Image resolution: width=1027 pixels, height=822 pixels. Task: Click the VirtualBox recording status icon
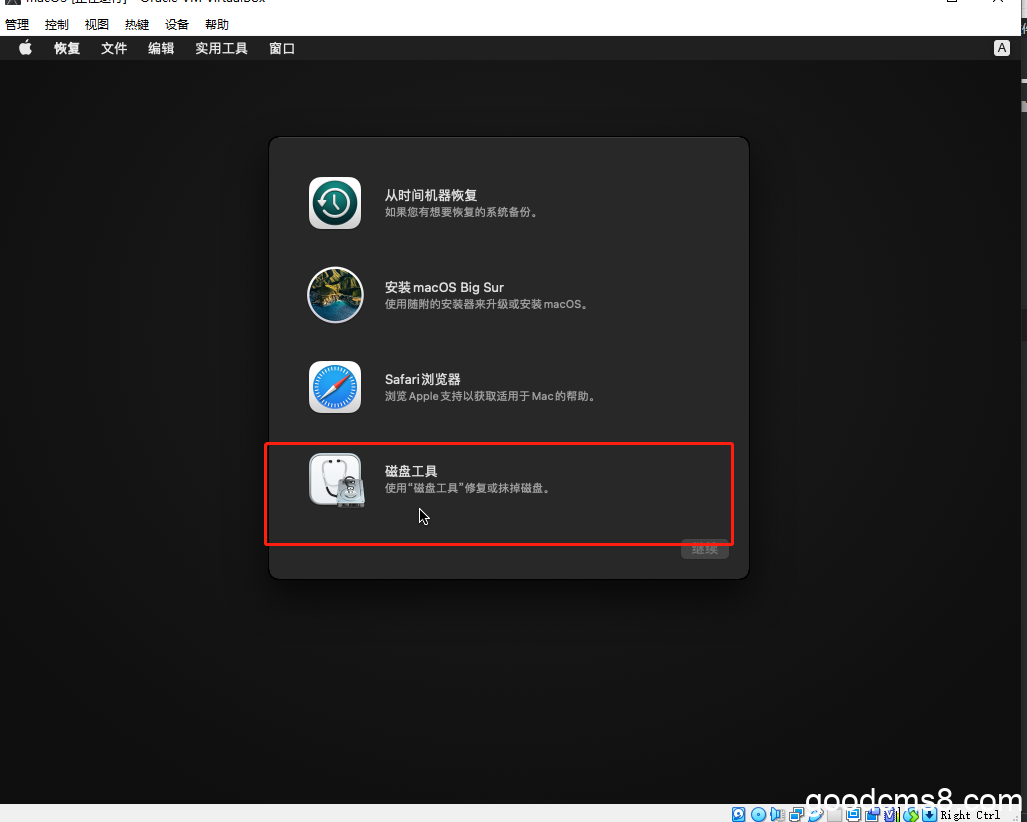(x=872, y=814)
